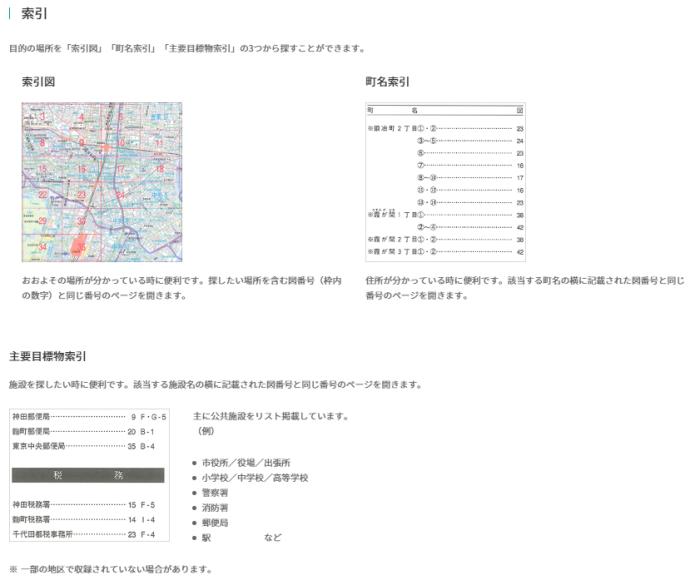The image size is (700, 585).
Task: Select bullet item 駅
Action: (x=206, y=538)
